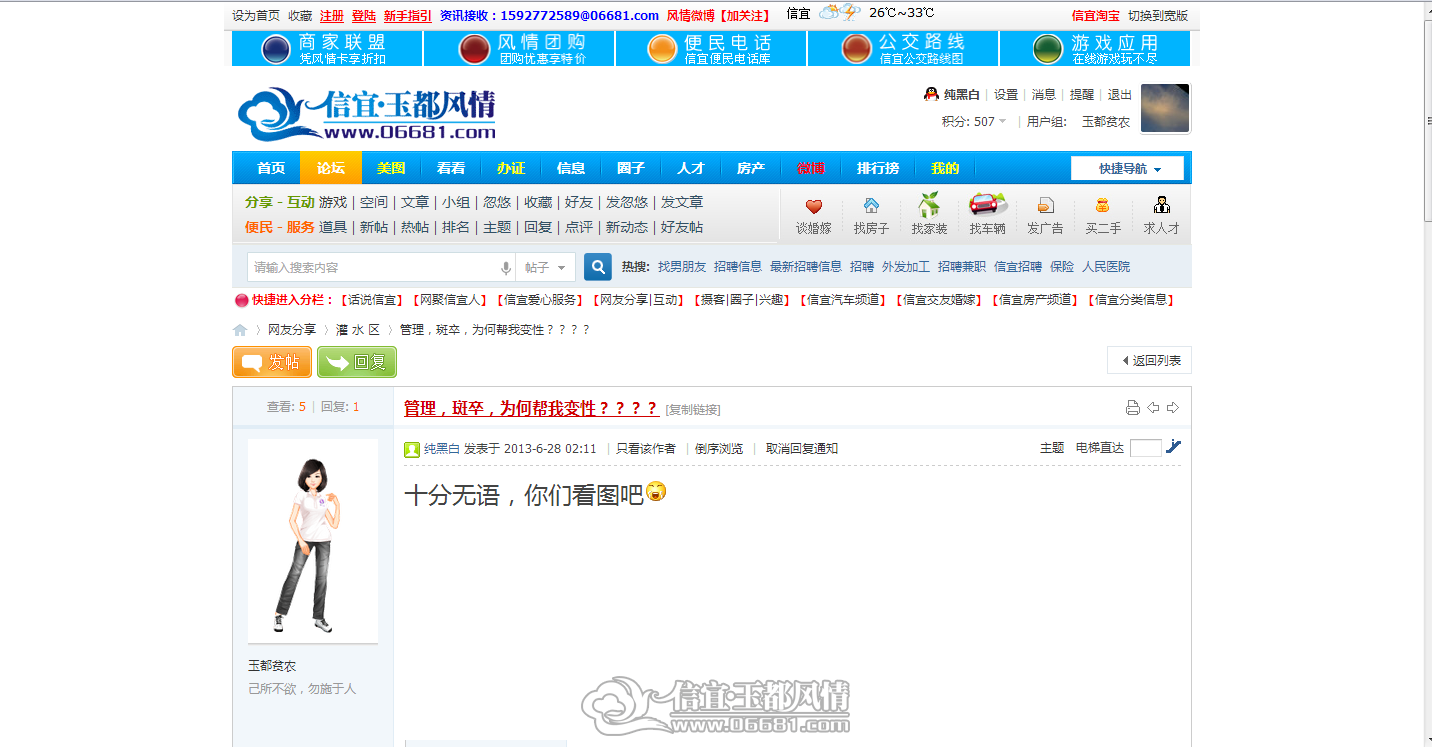Click the 复制链接 link
The height and width of the screenshot is (747, 1432).
[693, 410]
